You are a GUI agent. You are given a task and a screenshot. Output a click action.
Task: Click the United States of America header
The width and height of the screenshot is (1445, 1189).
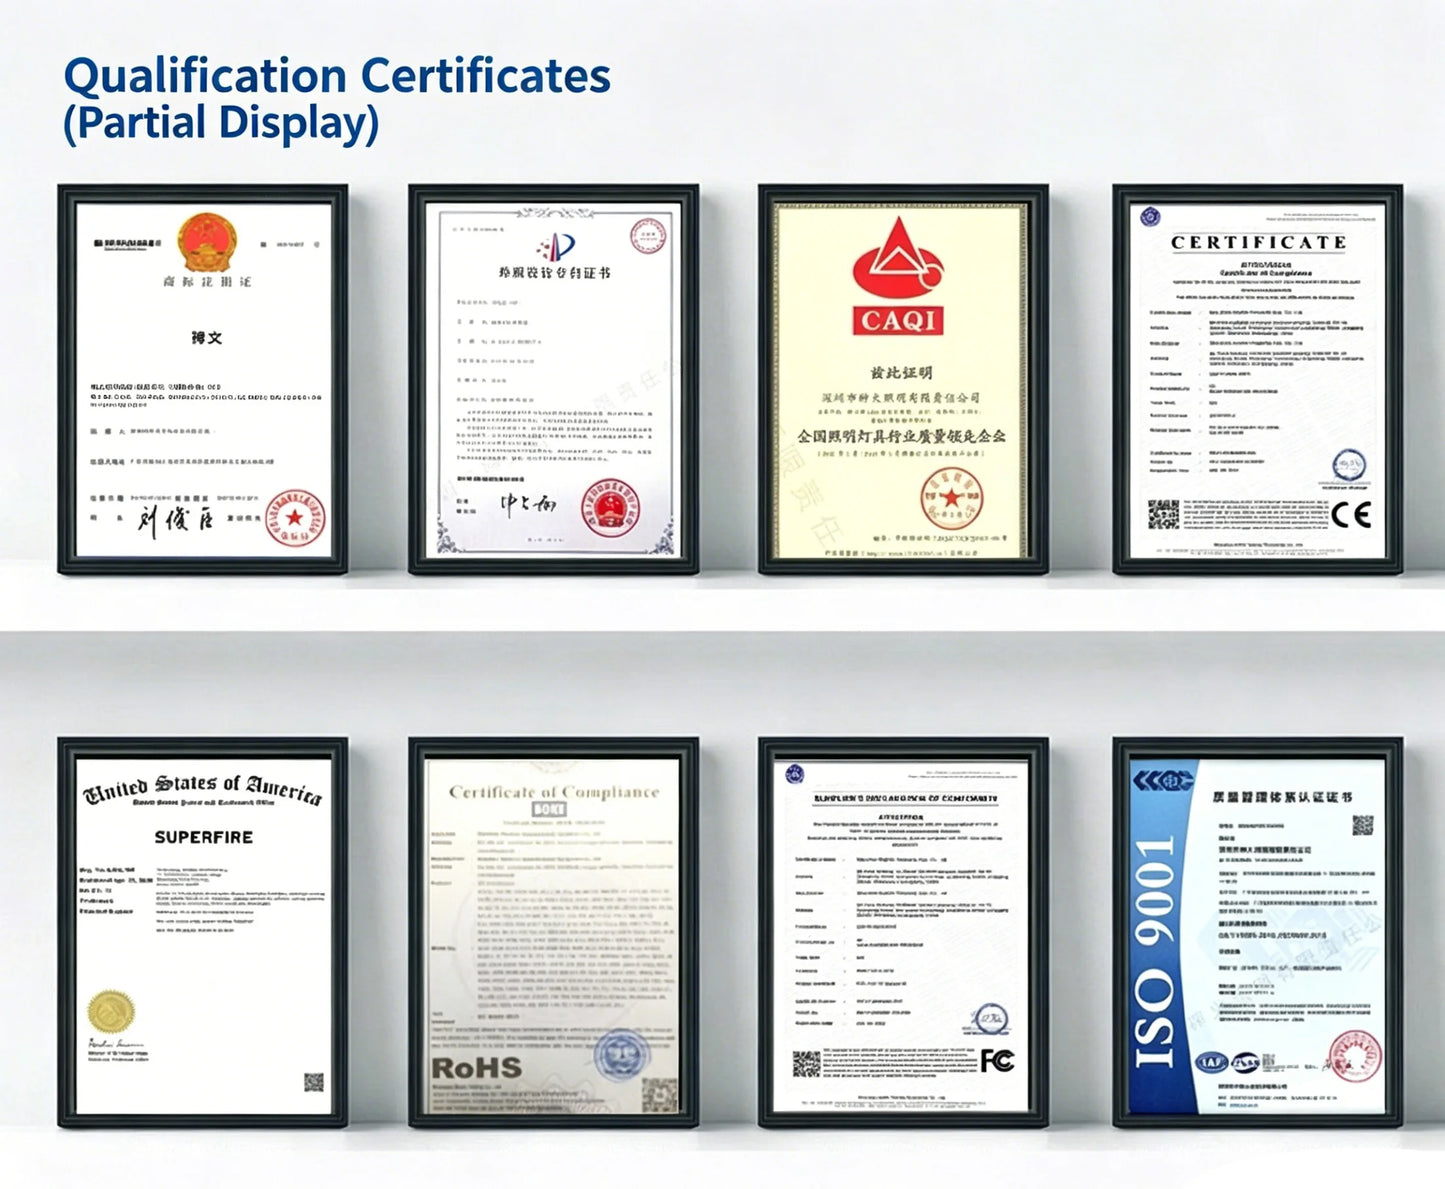(203, 789)
